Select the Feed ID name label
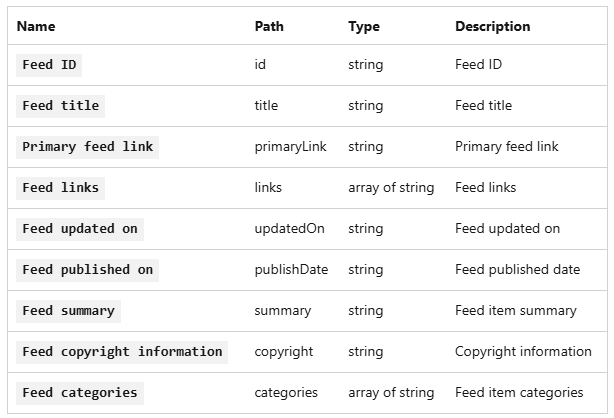The height and width of the screenshot is (418, 614). coord(49,65)
